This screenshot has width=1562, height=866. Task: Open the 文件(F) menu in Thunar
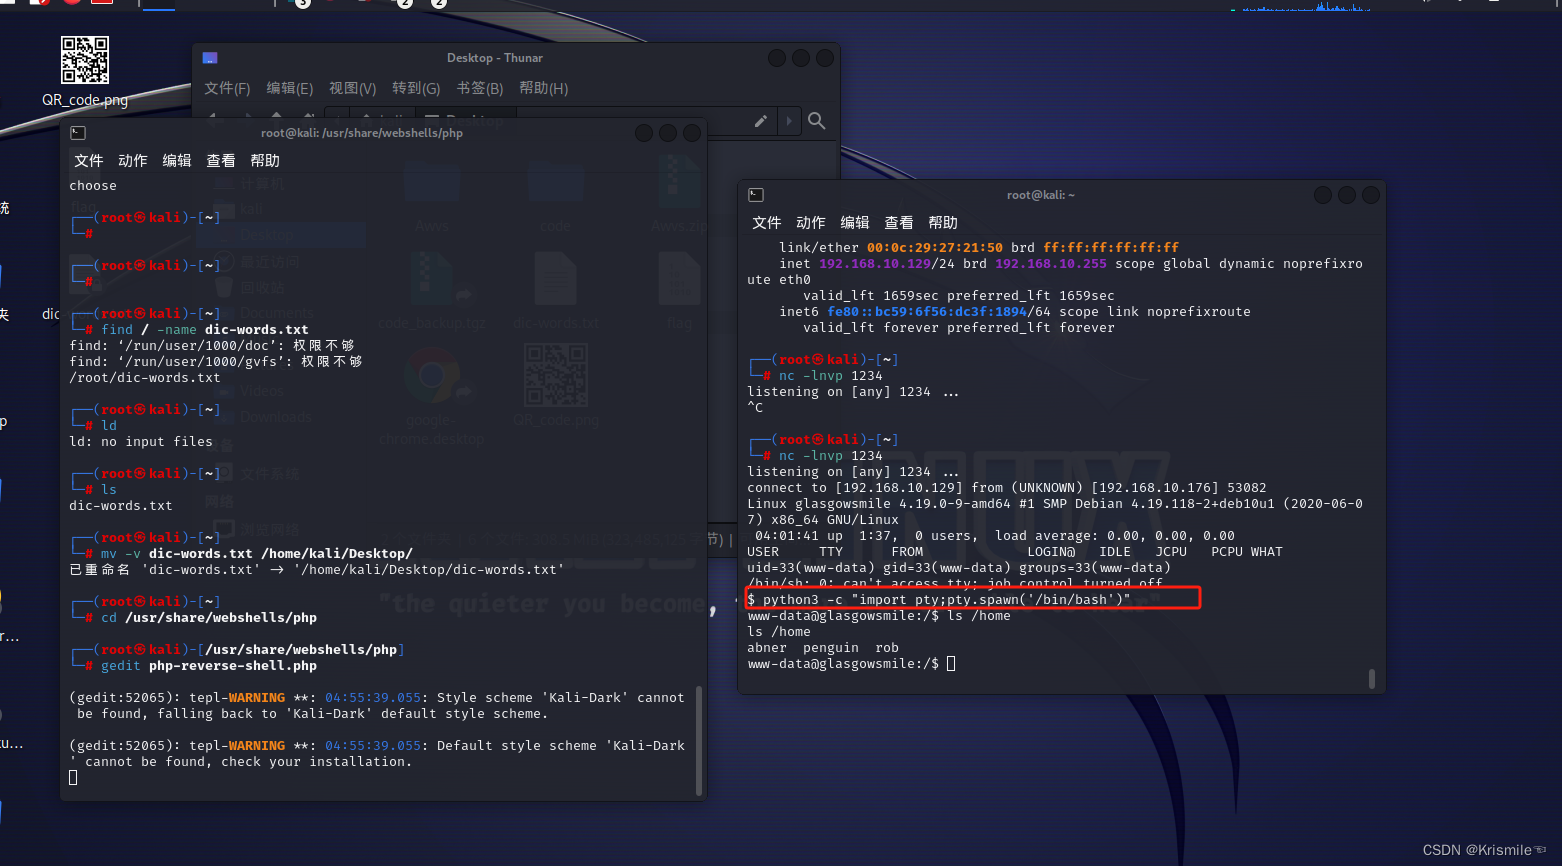coord(227,88)
